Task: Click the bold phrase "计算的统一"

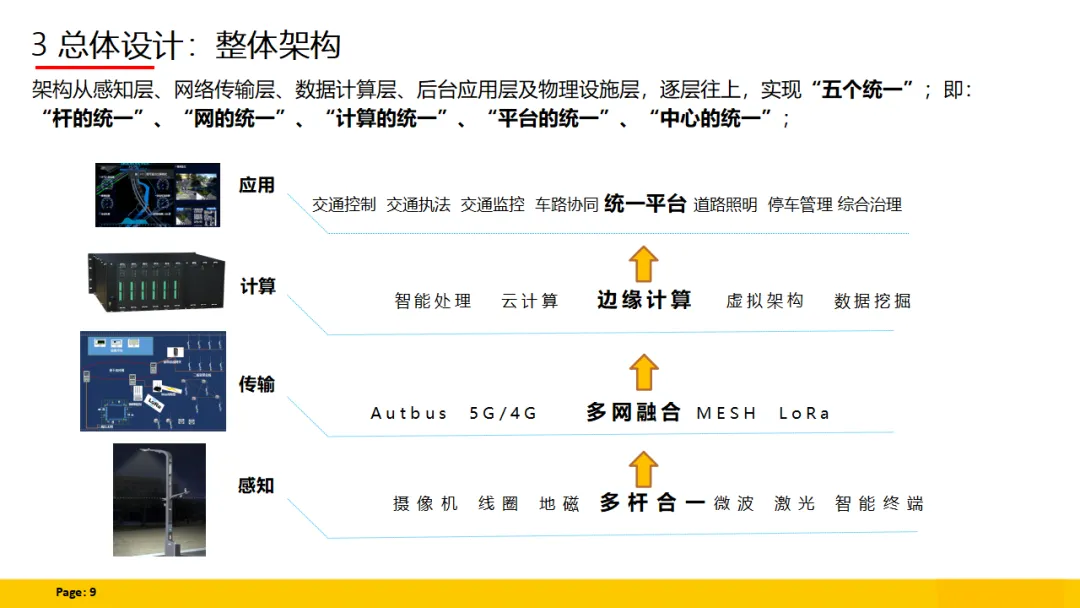Action: (x=386, y=118)
